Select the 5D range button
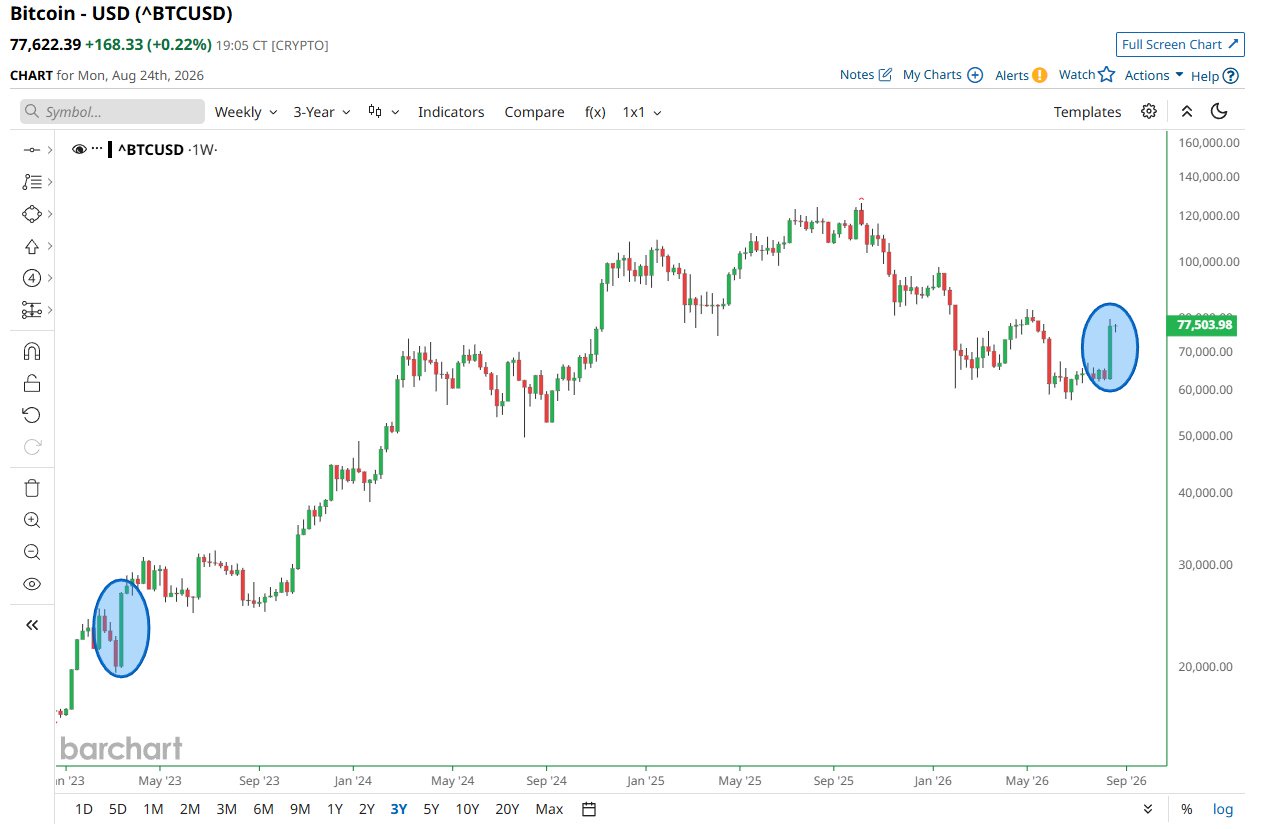Image resolution: width=1262 pixels, height=829 pixels. (x=118, y=809)
